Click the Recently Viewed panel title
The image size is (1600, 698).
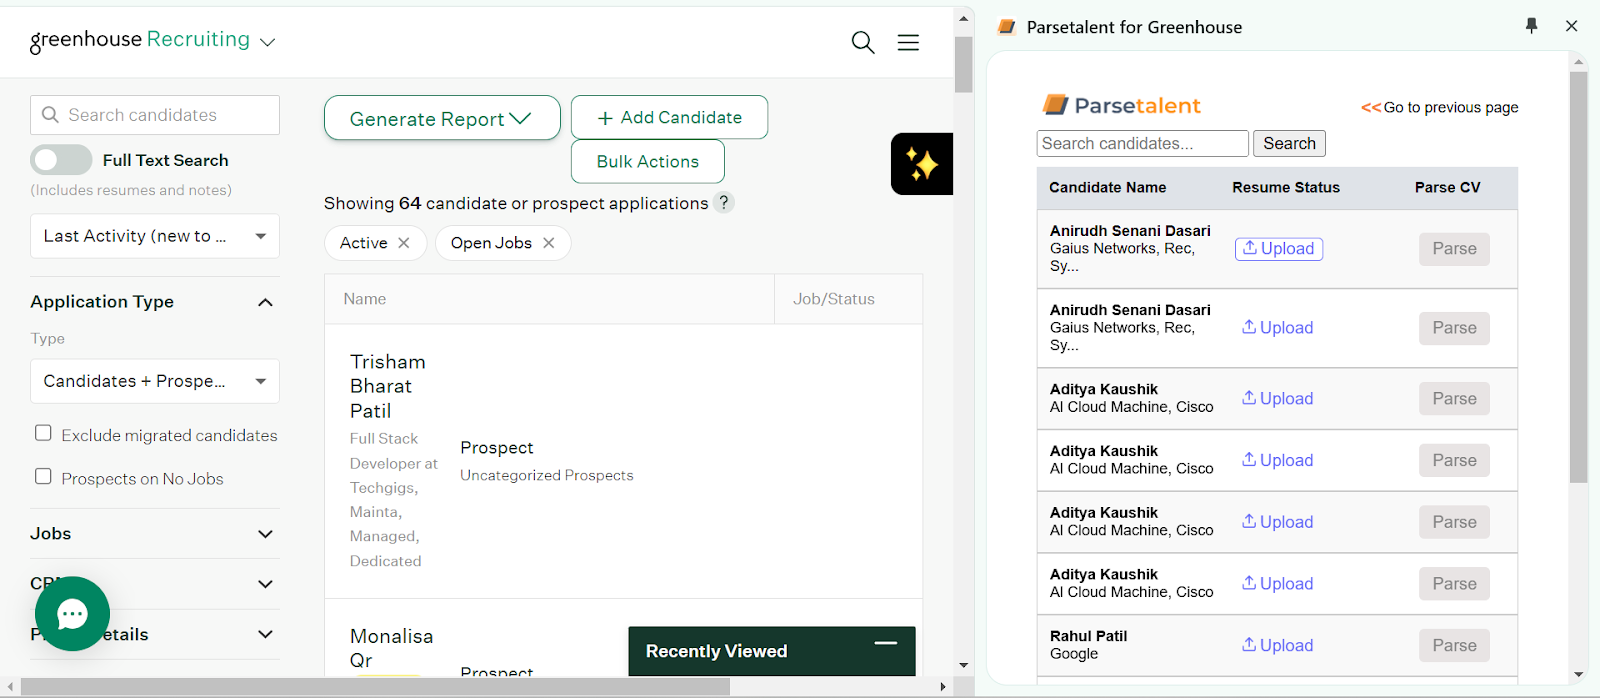(716, 651)
